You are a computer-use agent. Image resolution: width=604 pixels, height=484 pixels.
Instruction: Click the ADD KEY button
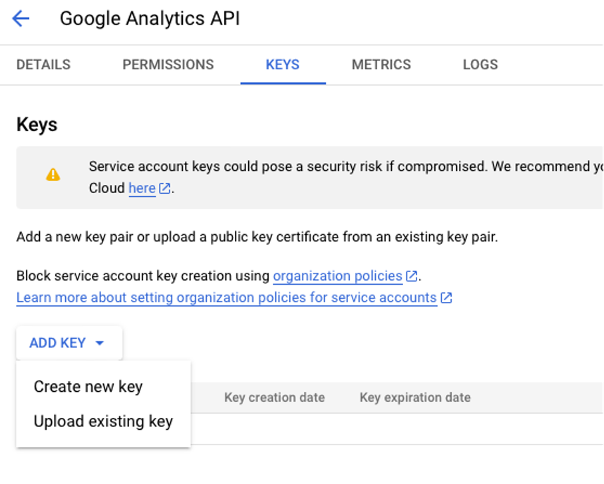pyautogui.click(x=58, y=343)
